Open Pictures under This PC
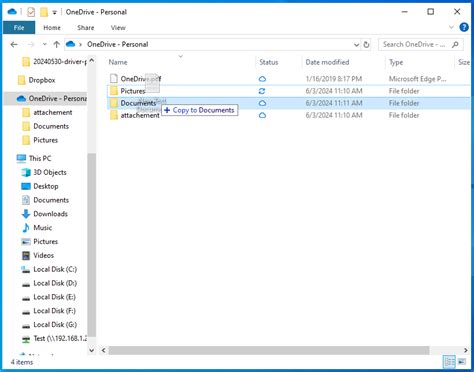 pos(40,241)
